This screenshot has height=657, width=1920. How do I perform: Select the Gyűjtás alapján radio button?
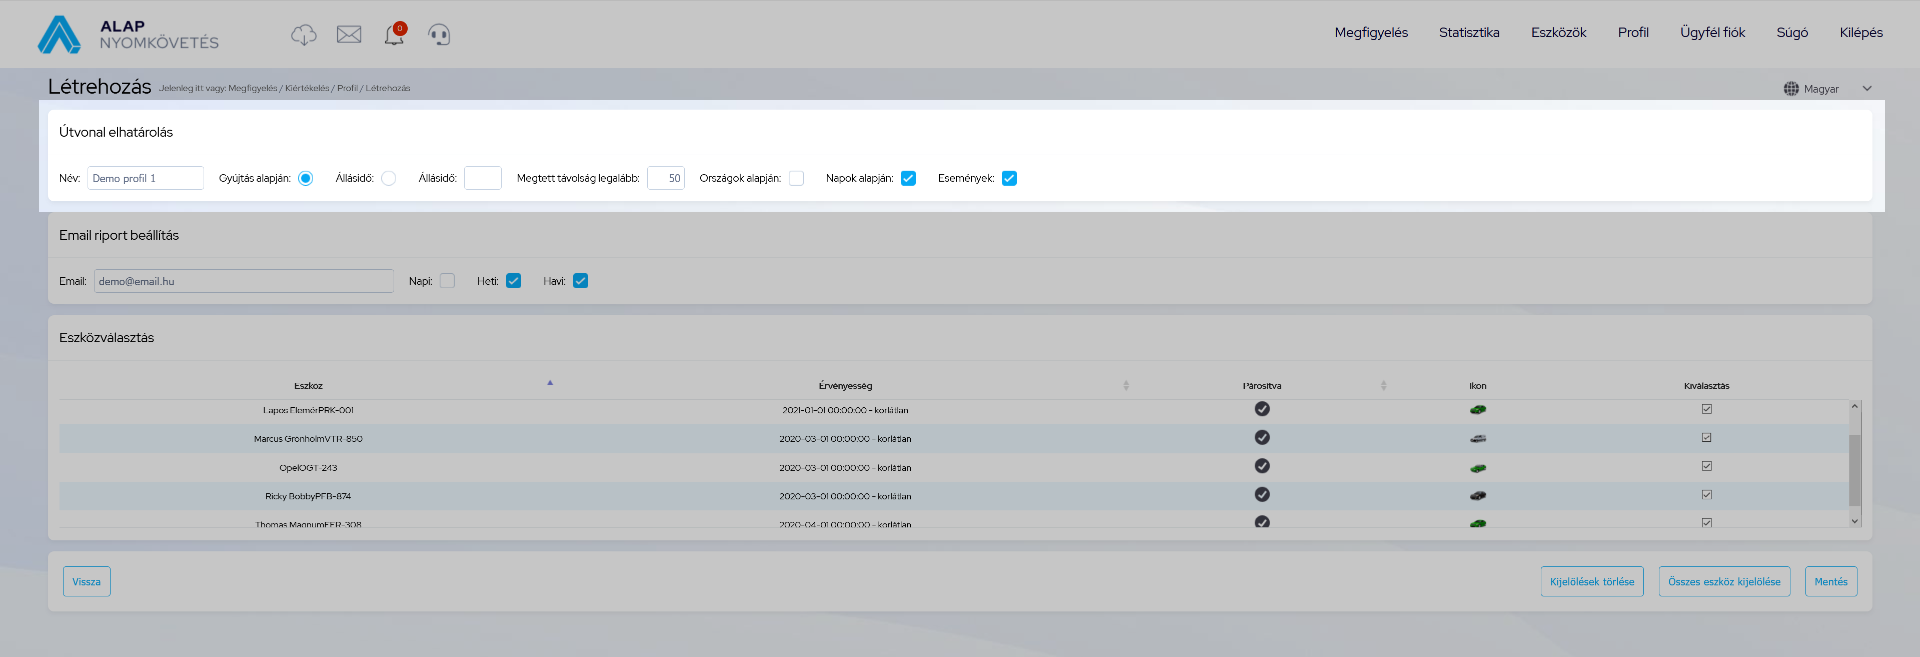coord(306,179)
